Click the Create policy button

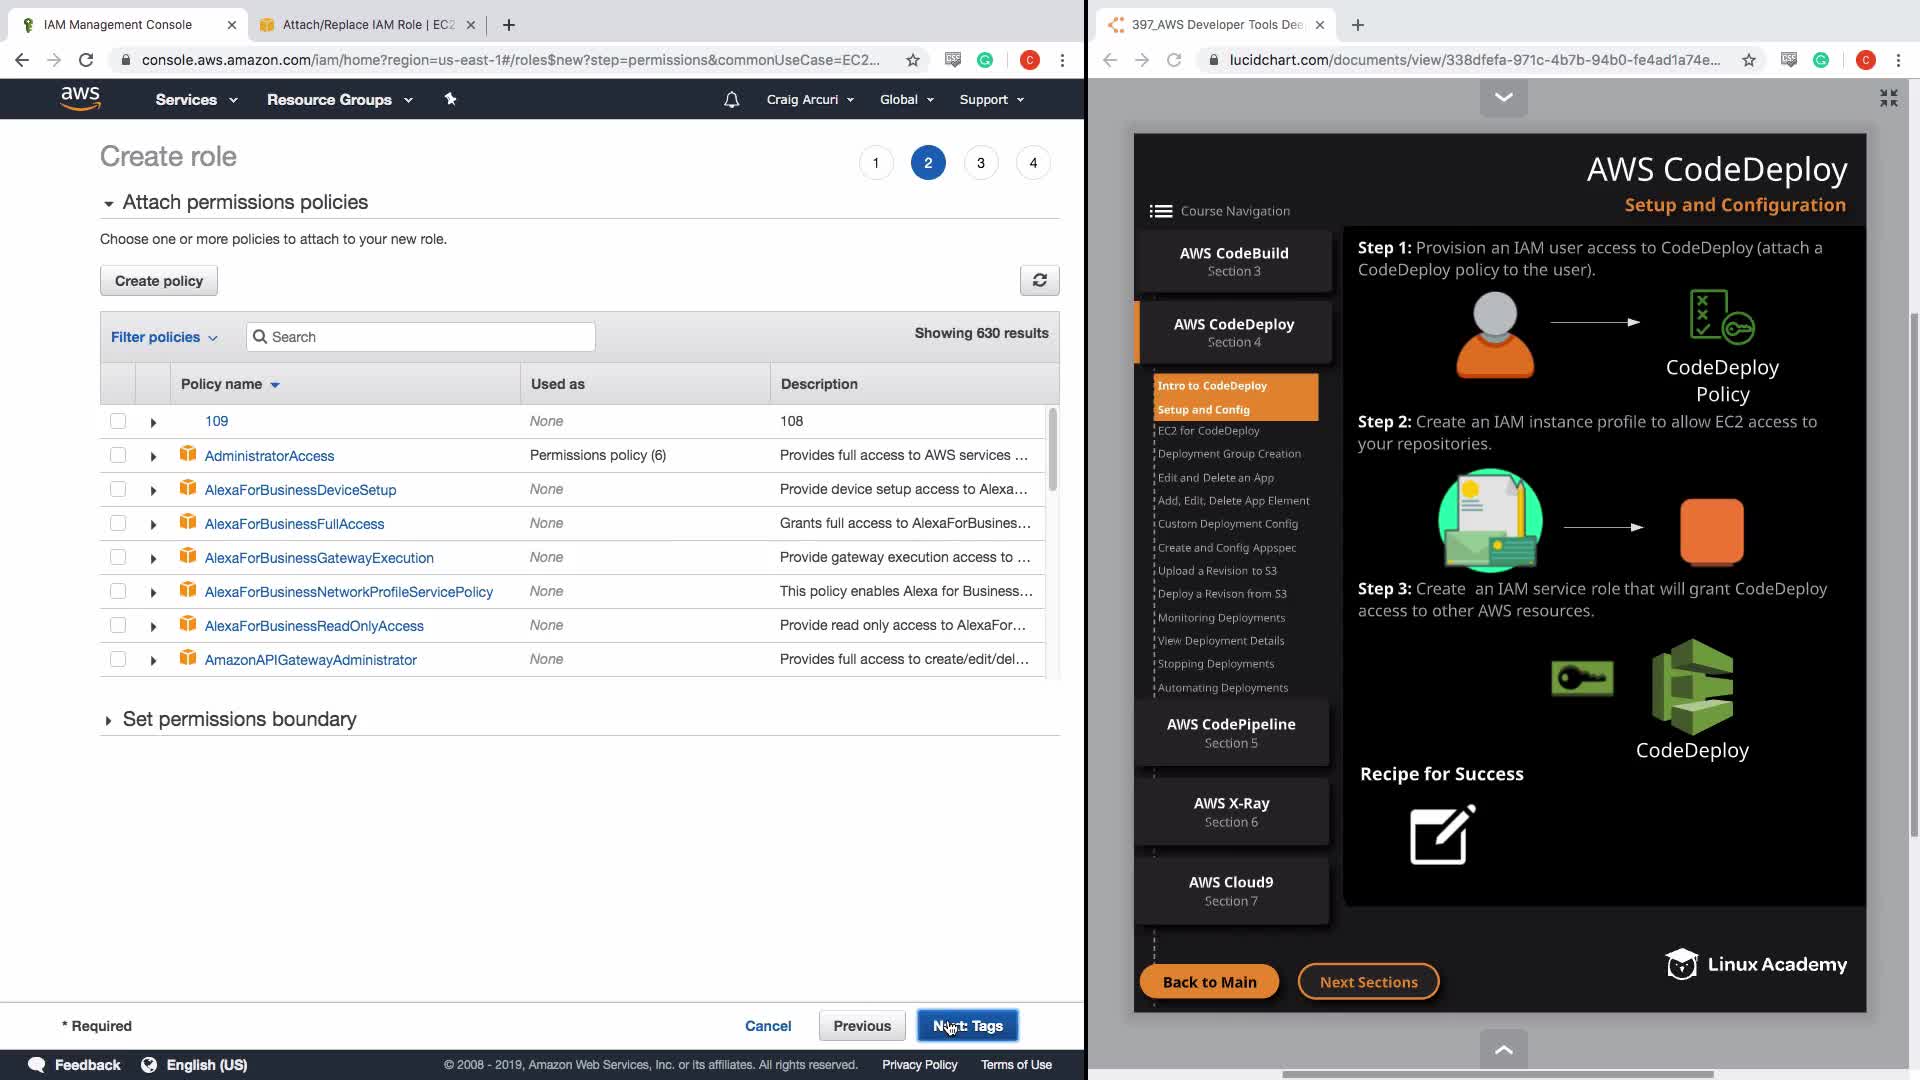pos(158,281)
